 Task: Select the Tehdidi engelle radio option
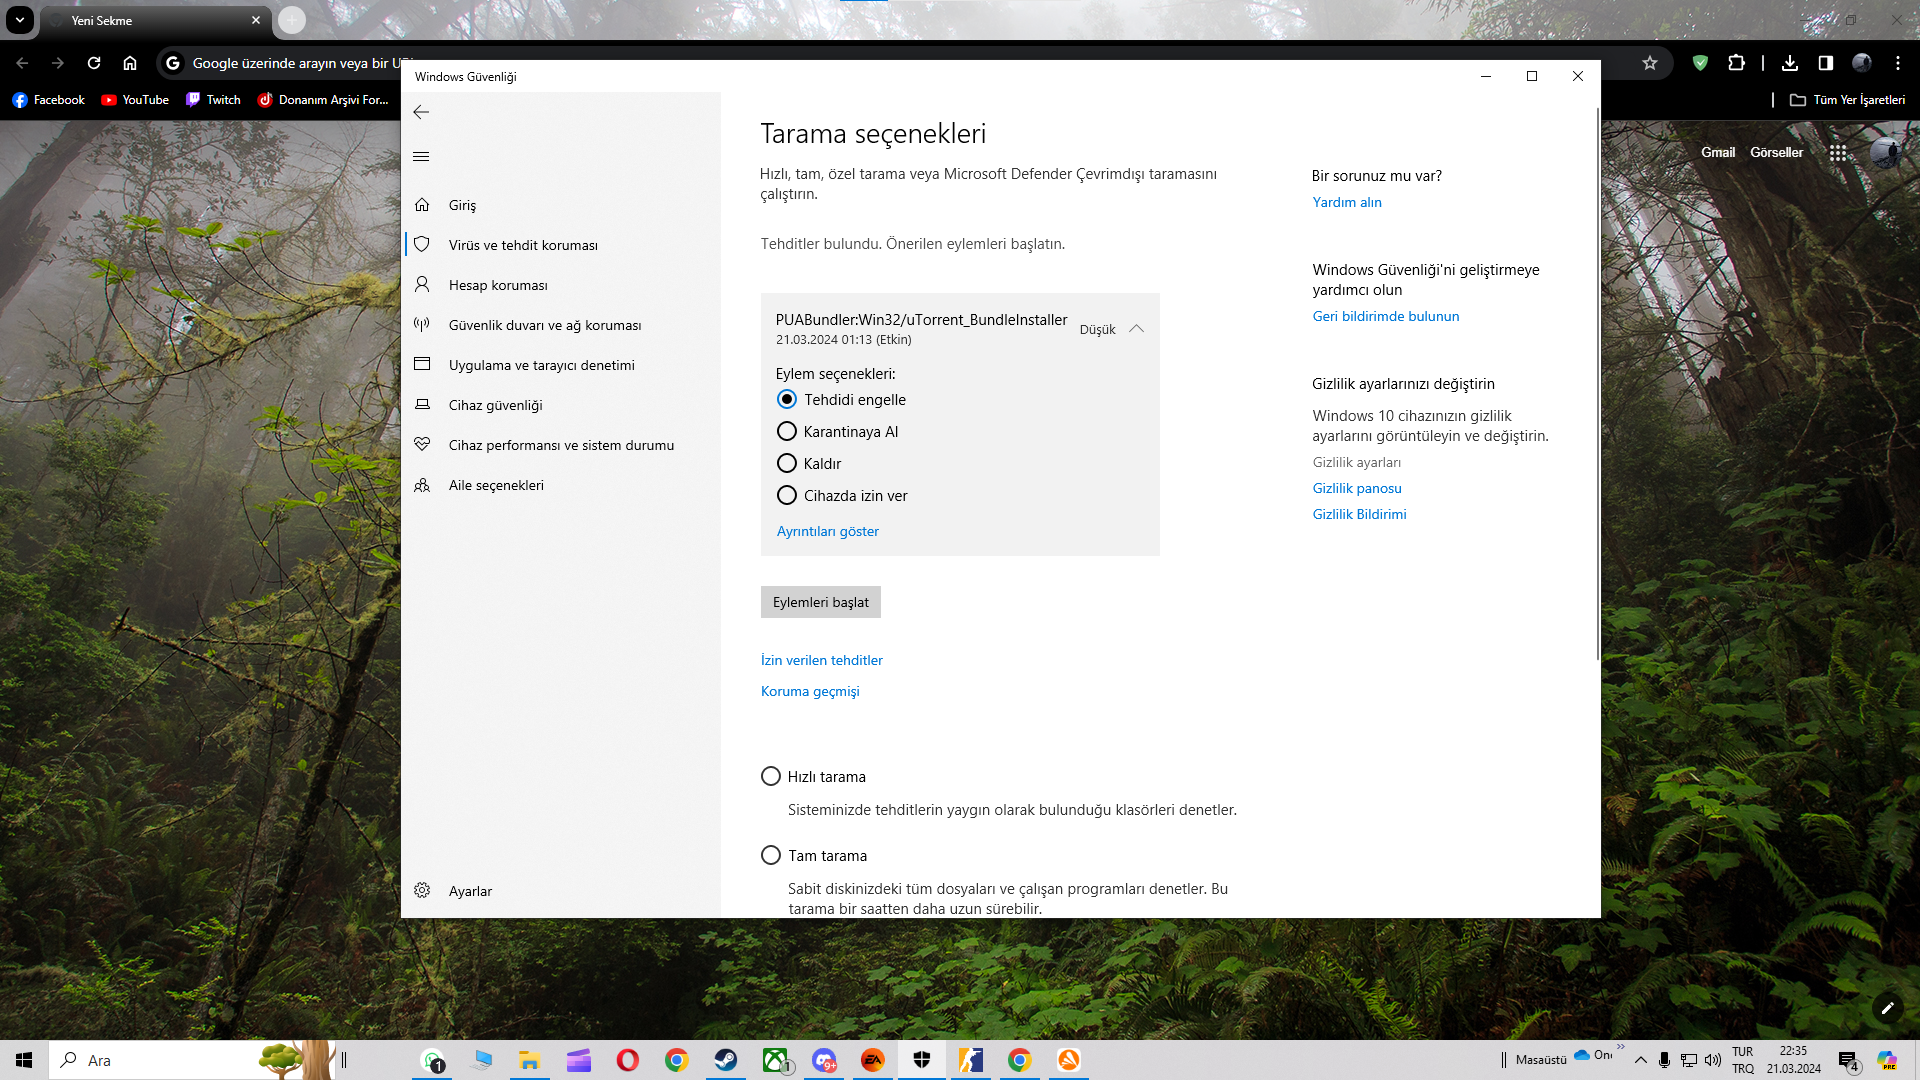[787, 399]
